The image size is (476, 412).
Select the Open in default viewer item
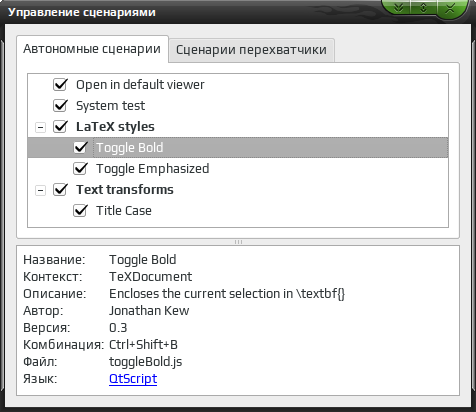point(140,85)
